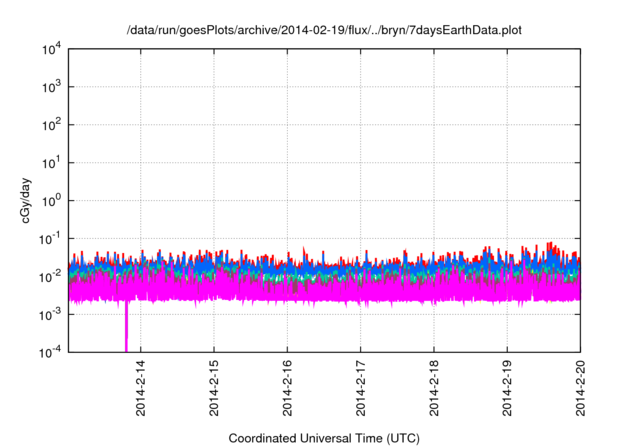Click the plot title file path text
Image resolution: width=640 pixels, height=448 pixels.
324,31
